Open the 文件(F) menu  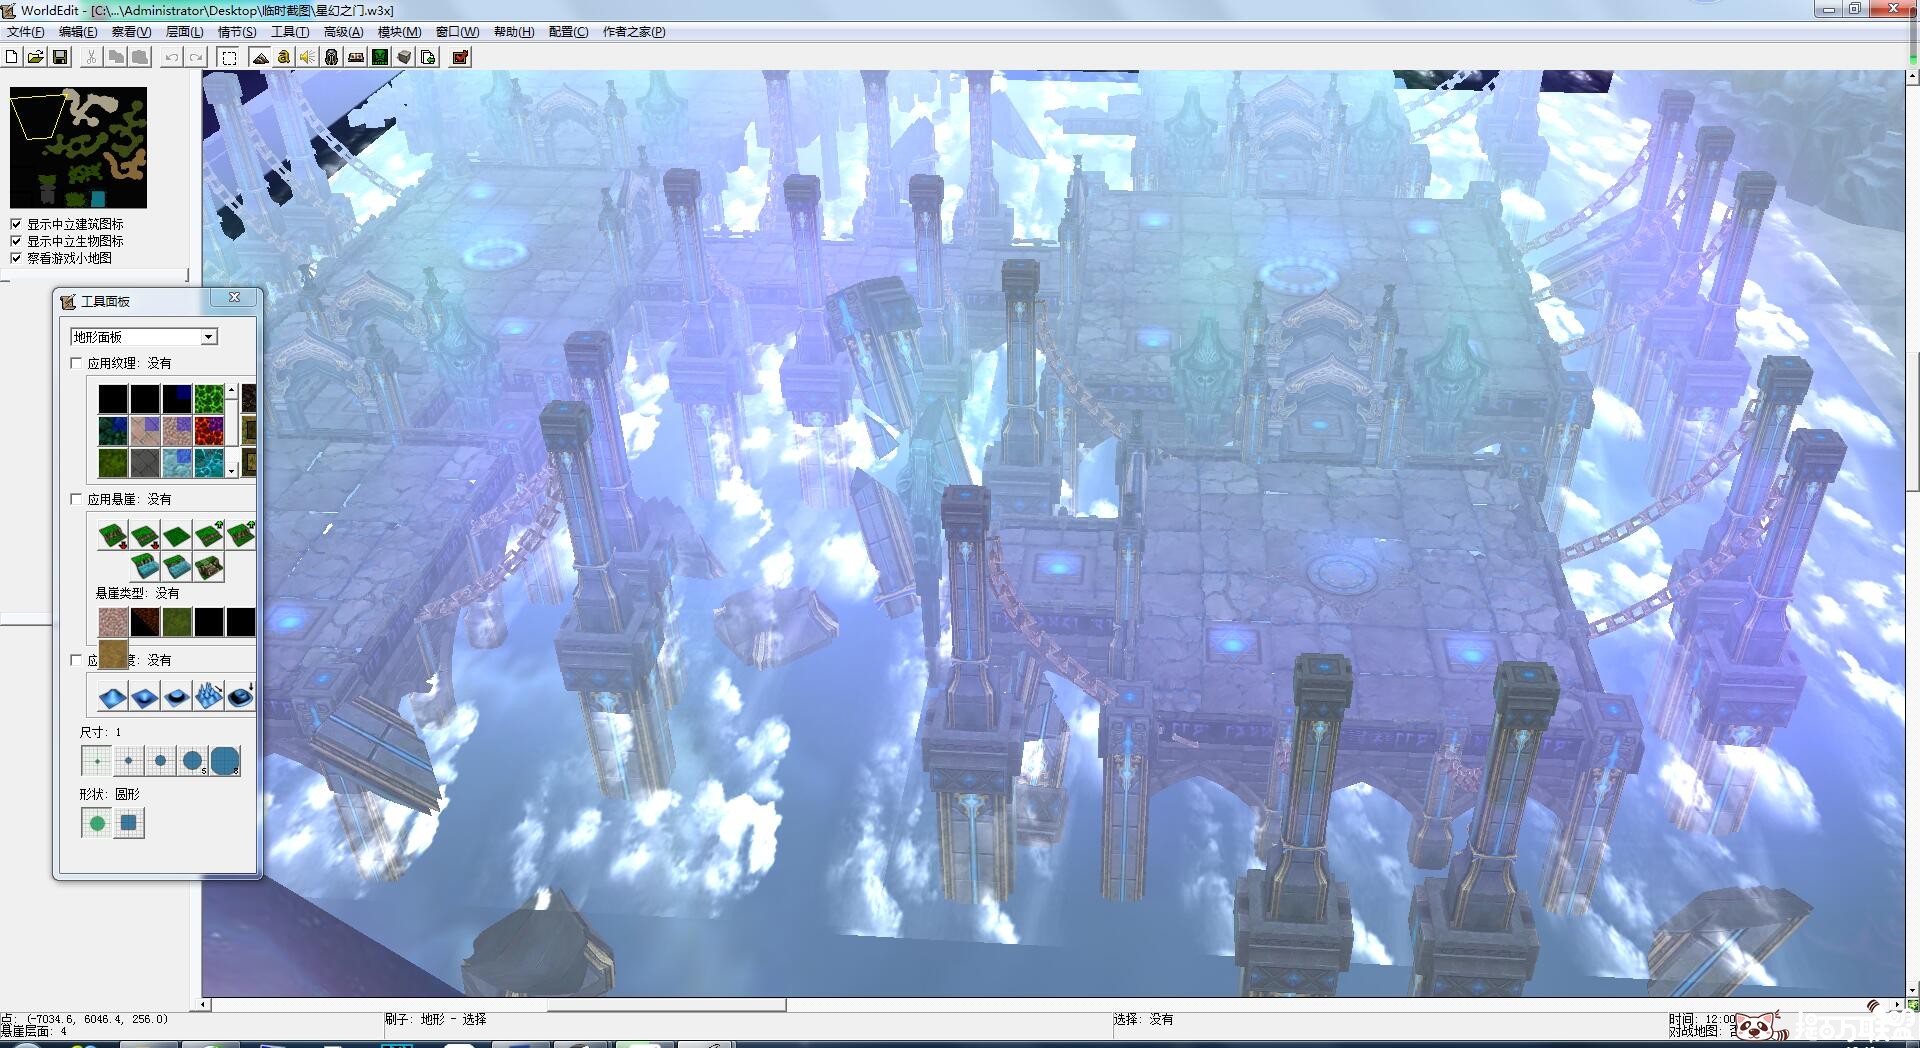pyautogui.click(x=25, y=32)
